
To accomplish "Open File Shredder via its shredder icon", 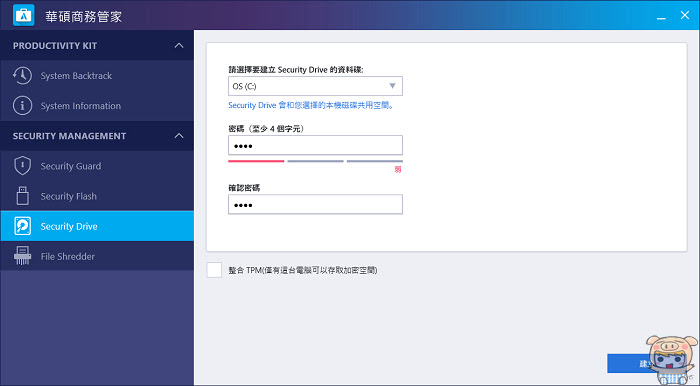I will (22, 256).
